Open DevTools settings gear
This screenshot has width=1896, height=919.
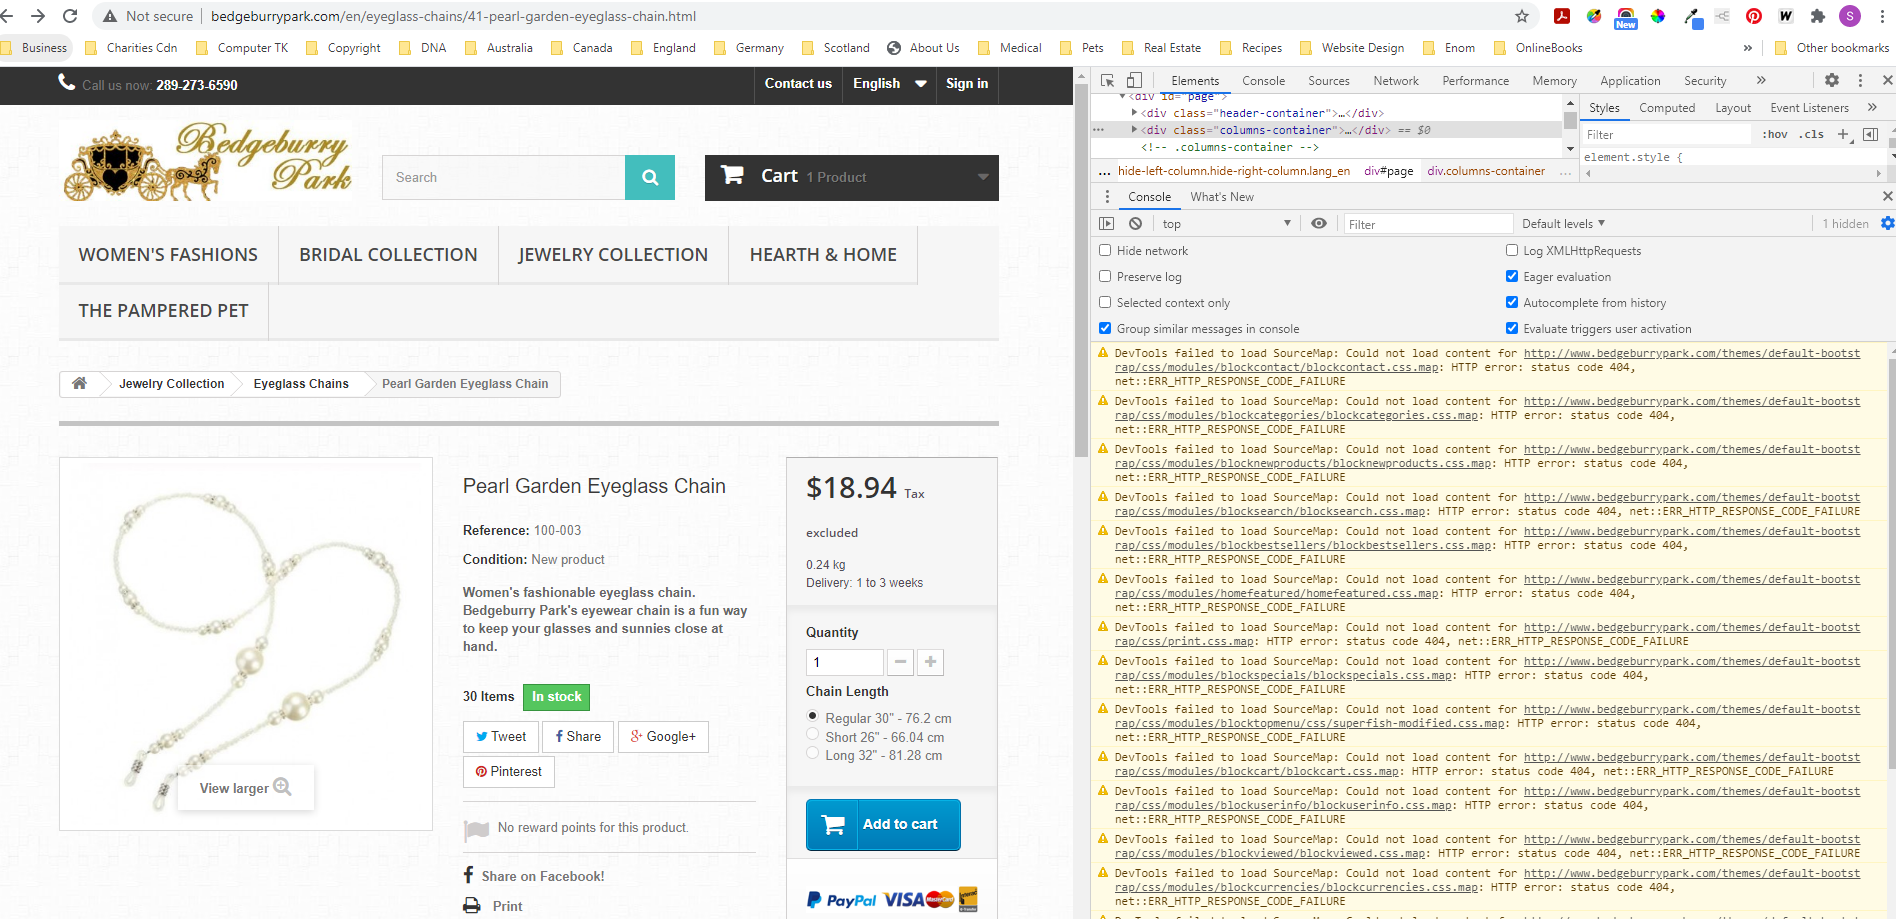1832,80
